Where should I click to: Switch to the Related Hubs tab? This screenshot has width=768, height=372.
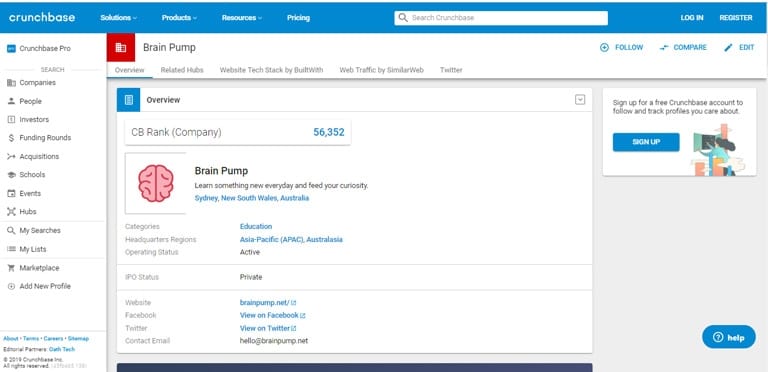point(182,70)
